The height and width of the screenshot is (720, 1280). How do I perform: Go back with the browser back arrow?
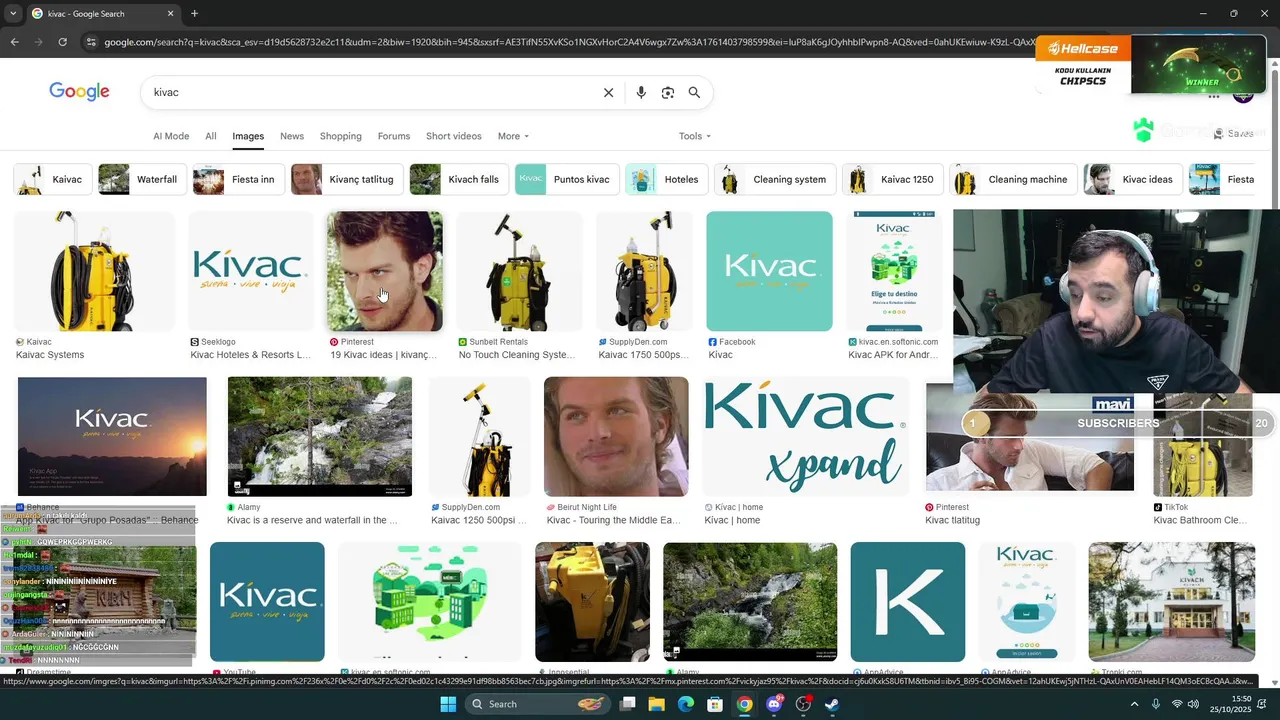pyautogui.click(x=14, y=42)
